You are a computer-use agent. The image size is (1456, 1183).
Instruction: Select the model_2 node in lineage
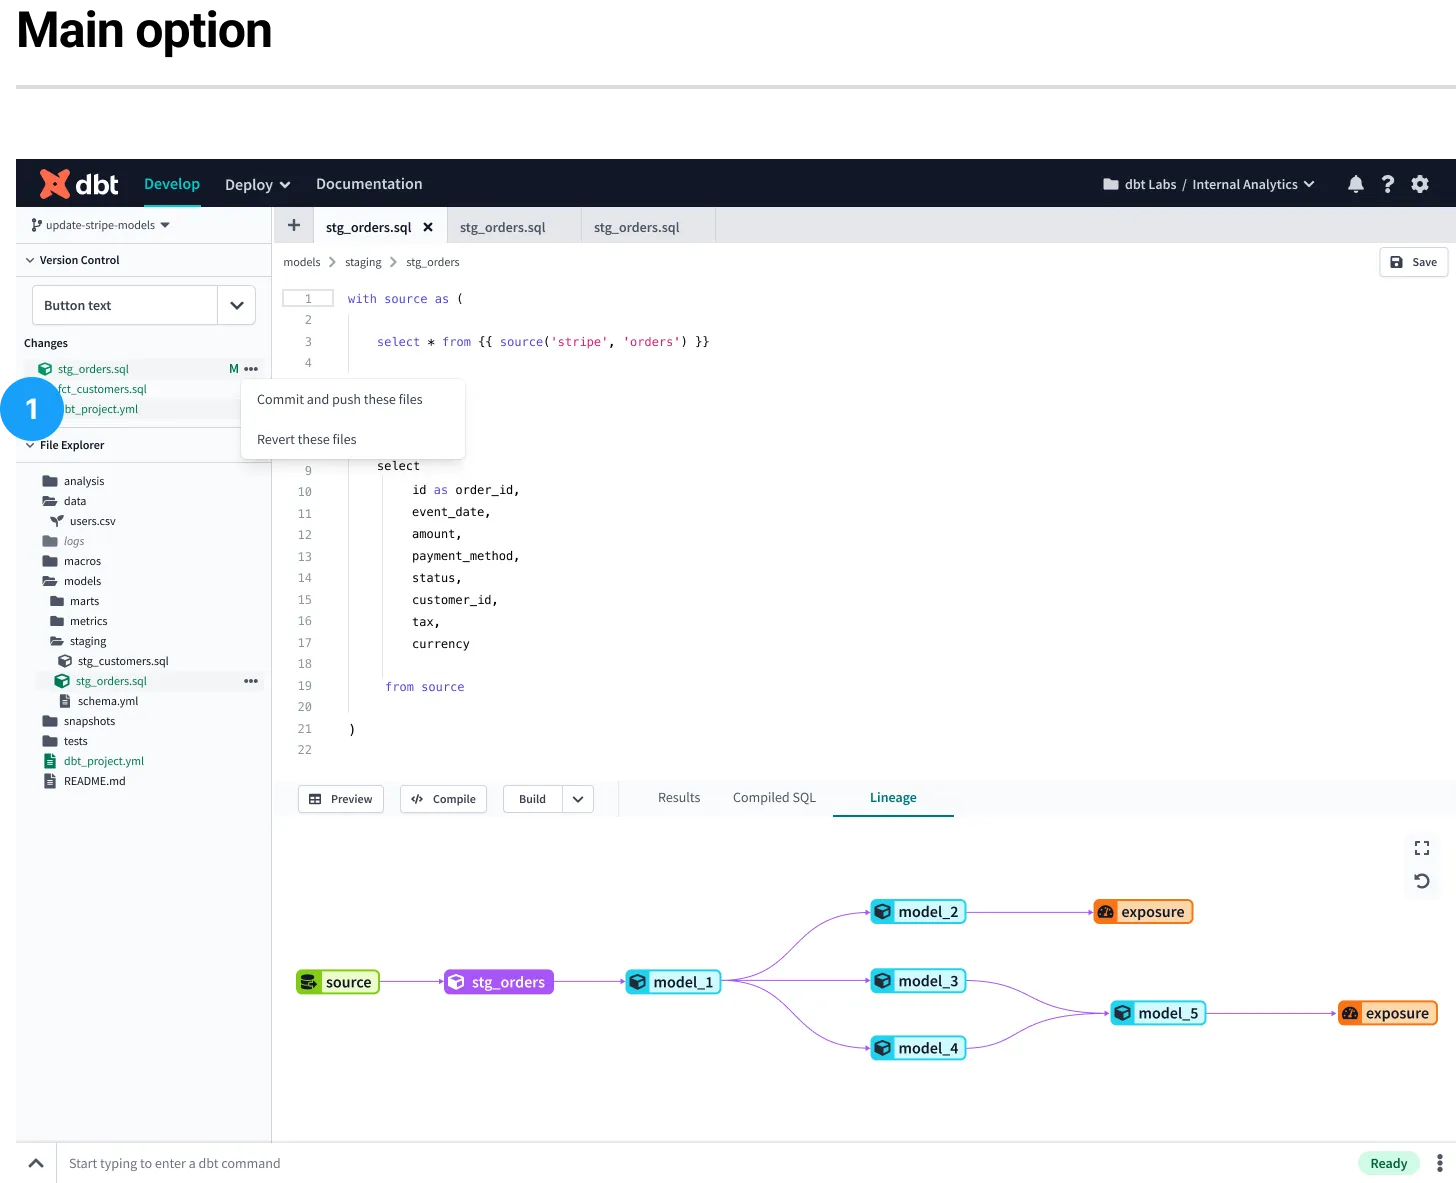[918, 912]
